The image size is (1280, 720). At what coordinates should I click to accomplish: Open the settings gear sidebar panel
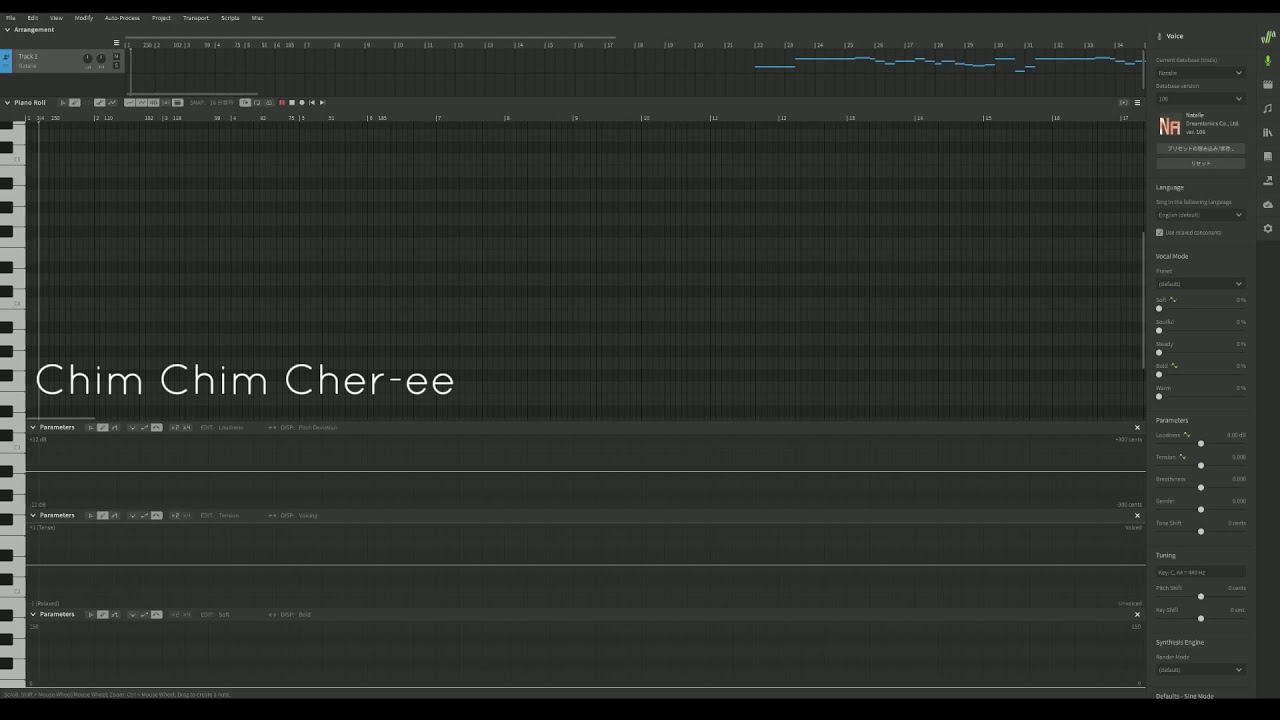tap(1268, 228)
